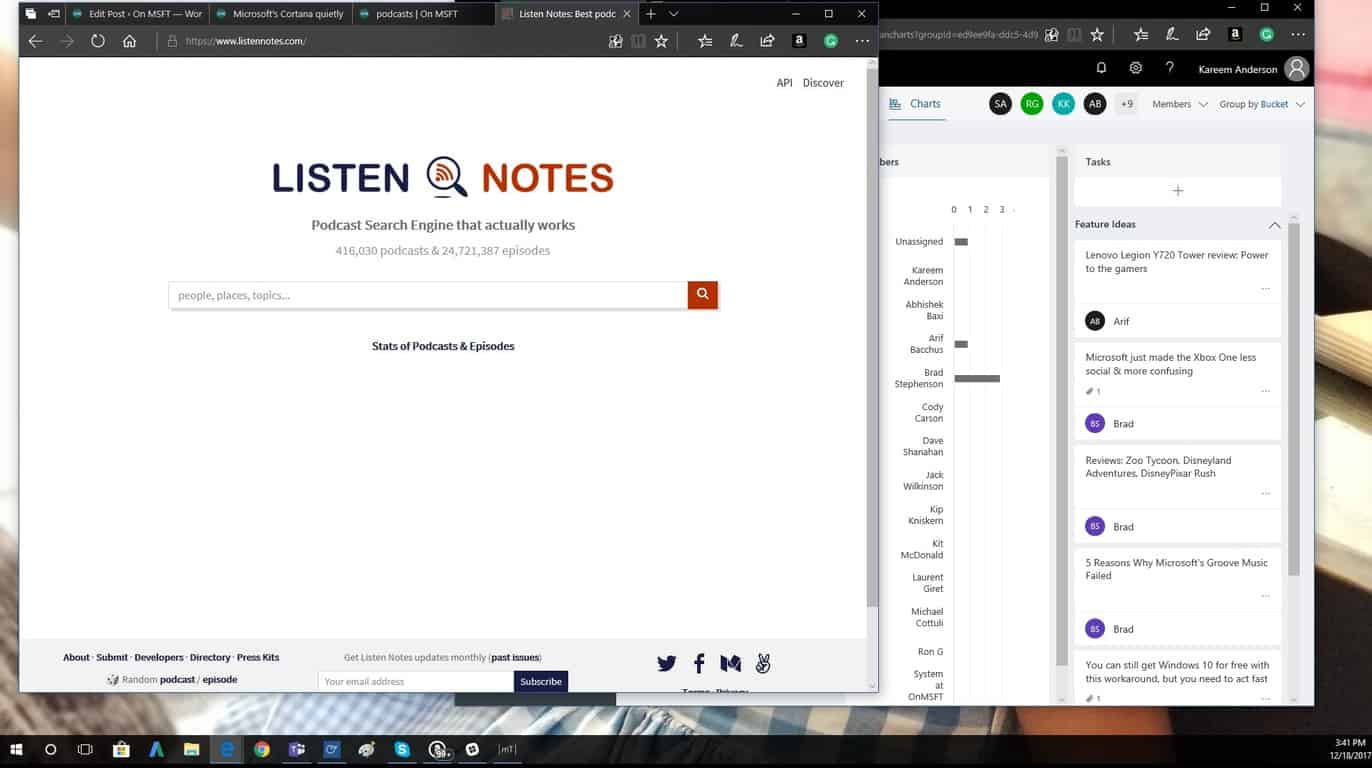This screenshot has width=1372, height=768.
Task: Focus the podcast search input field
Action: point(428,295)
